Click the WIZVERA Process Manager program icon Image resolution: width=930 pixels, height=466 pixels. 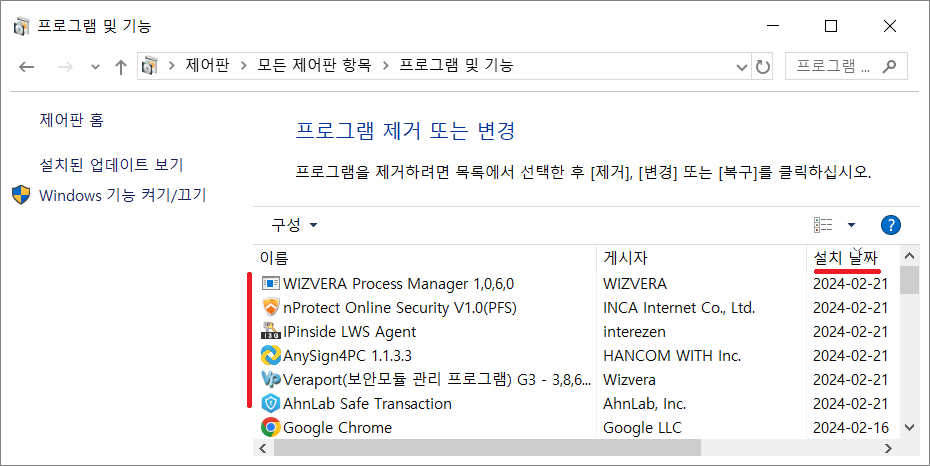[270, 283]
